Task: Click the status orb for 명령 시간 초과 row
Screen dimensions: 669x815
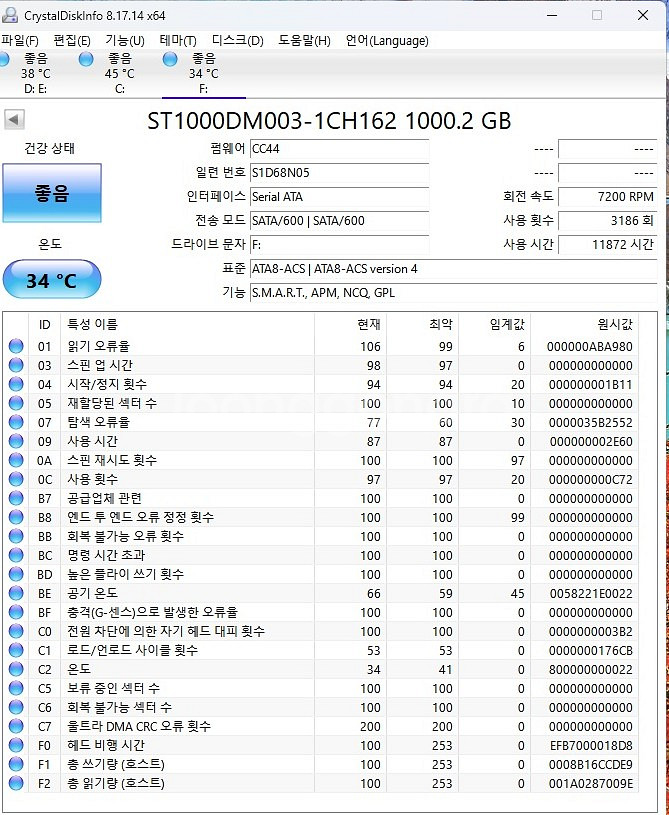Action: (x=16, y=555)
